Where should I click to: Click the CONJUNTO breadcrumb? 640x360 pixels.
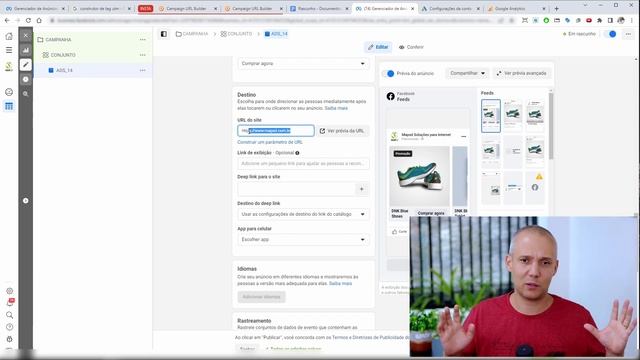pos(236,34)
